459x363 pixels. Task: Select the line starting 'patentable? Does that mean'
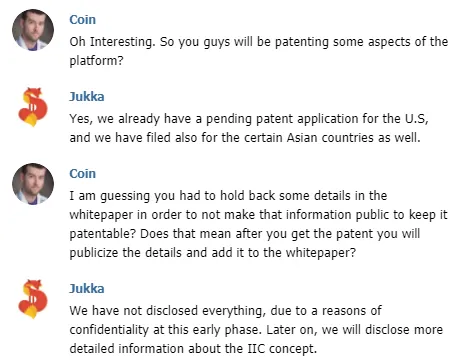tap(244, 234)
